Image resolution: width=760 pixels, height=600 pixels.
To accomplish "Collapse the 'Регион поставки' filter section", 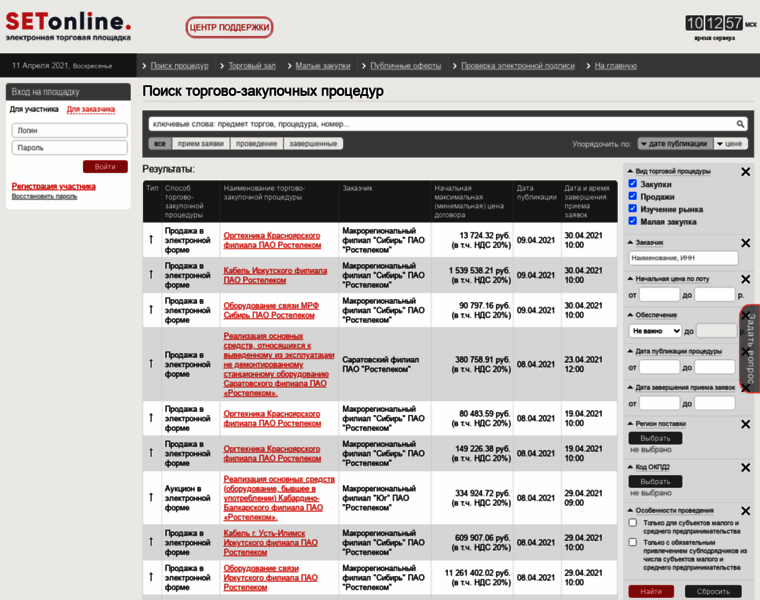I will pyautogui.click(x=657, y=424).
